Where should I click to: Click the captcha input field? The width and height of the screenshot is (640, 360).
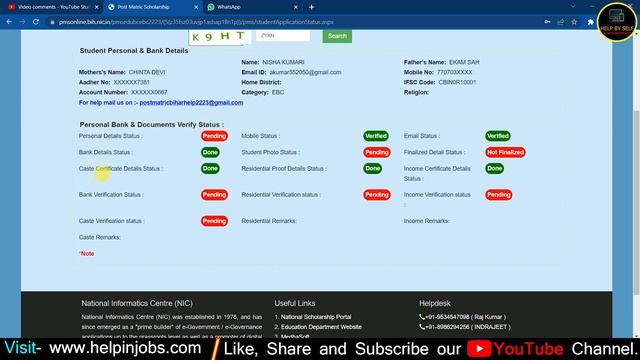(x=283, y=36)
